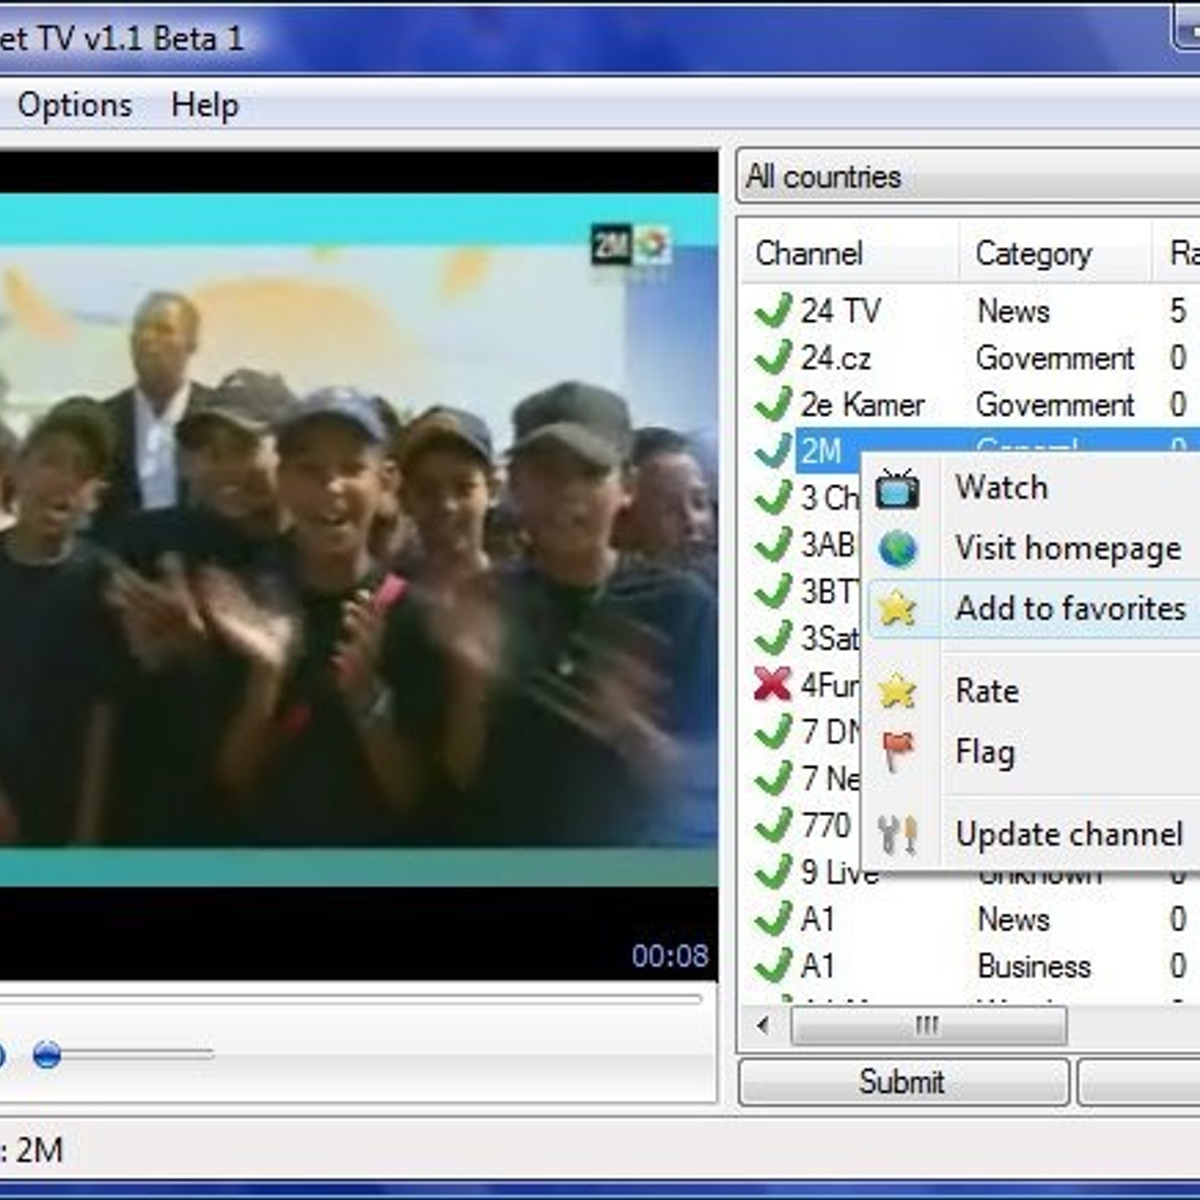Sort list by Category column header
The width and height of the screenshot is (1200, 1200).
[x=1055, y=253]
